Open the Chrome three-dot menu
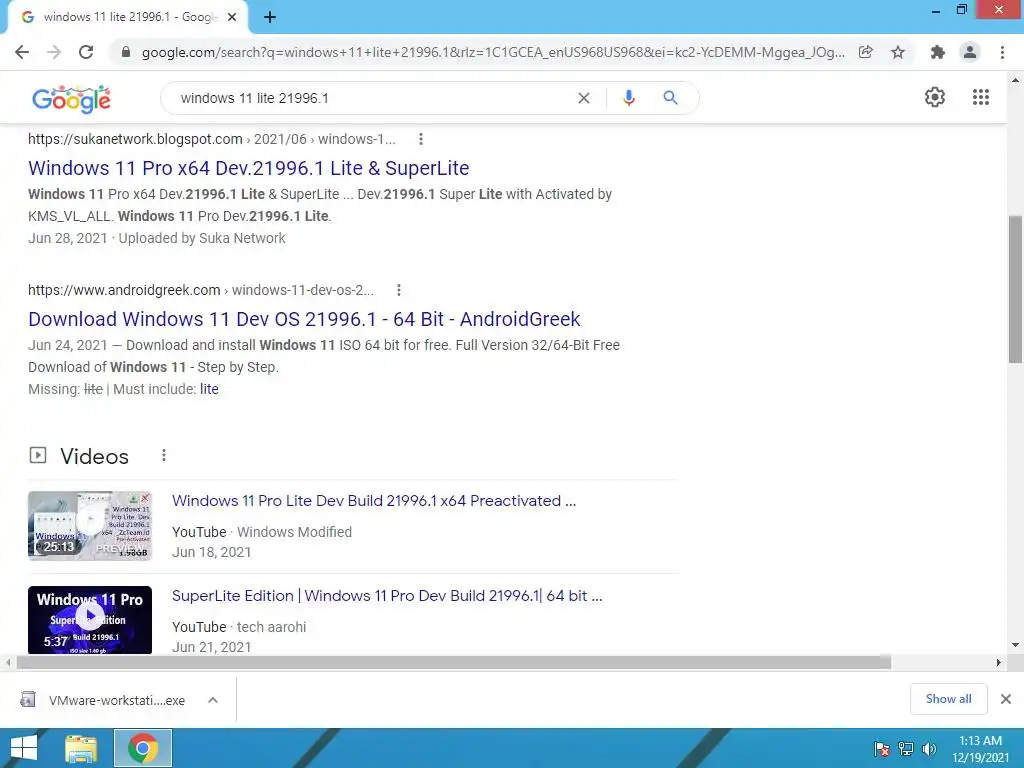 (1002, 52)
